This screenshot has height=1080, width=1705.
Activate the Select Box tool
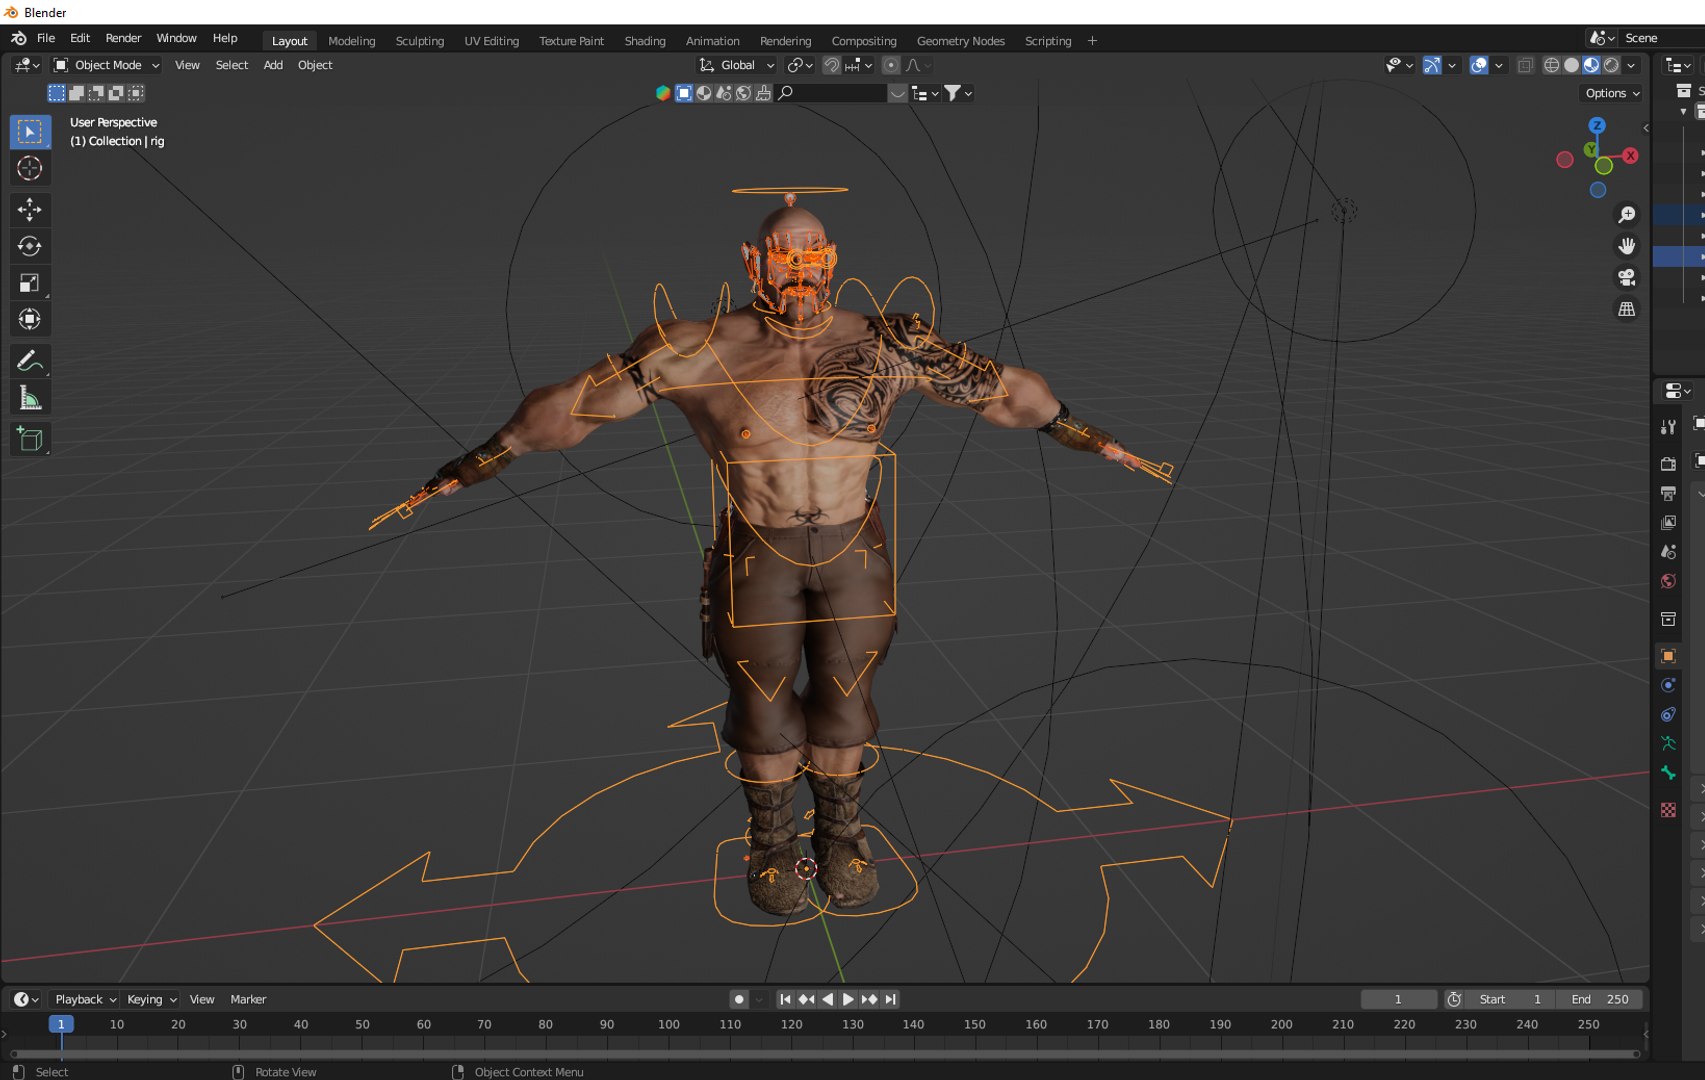[29, 132]
